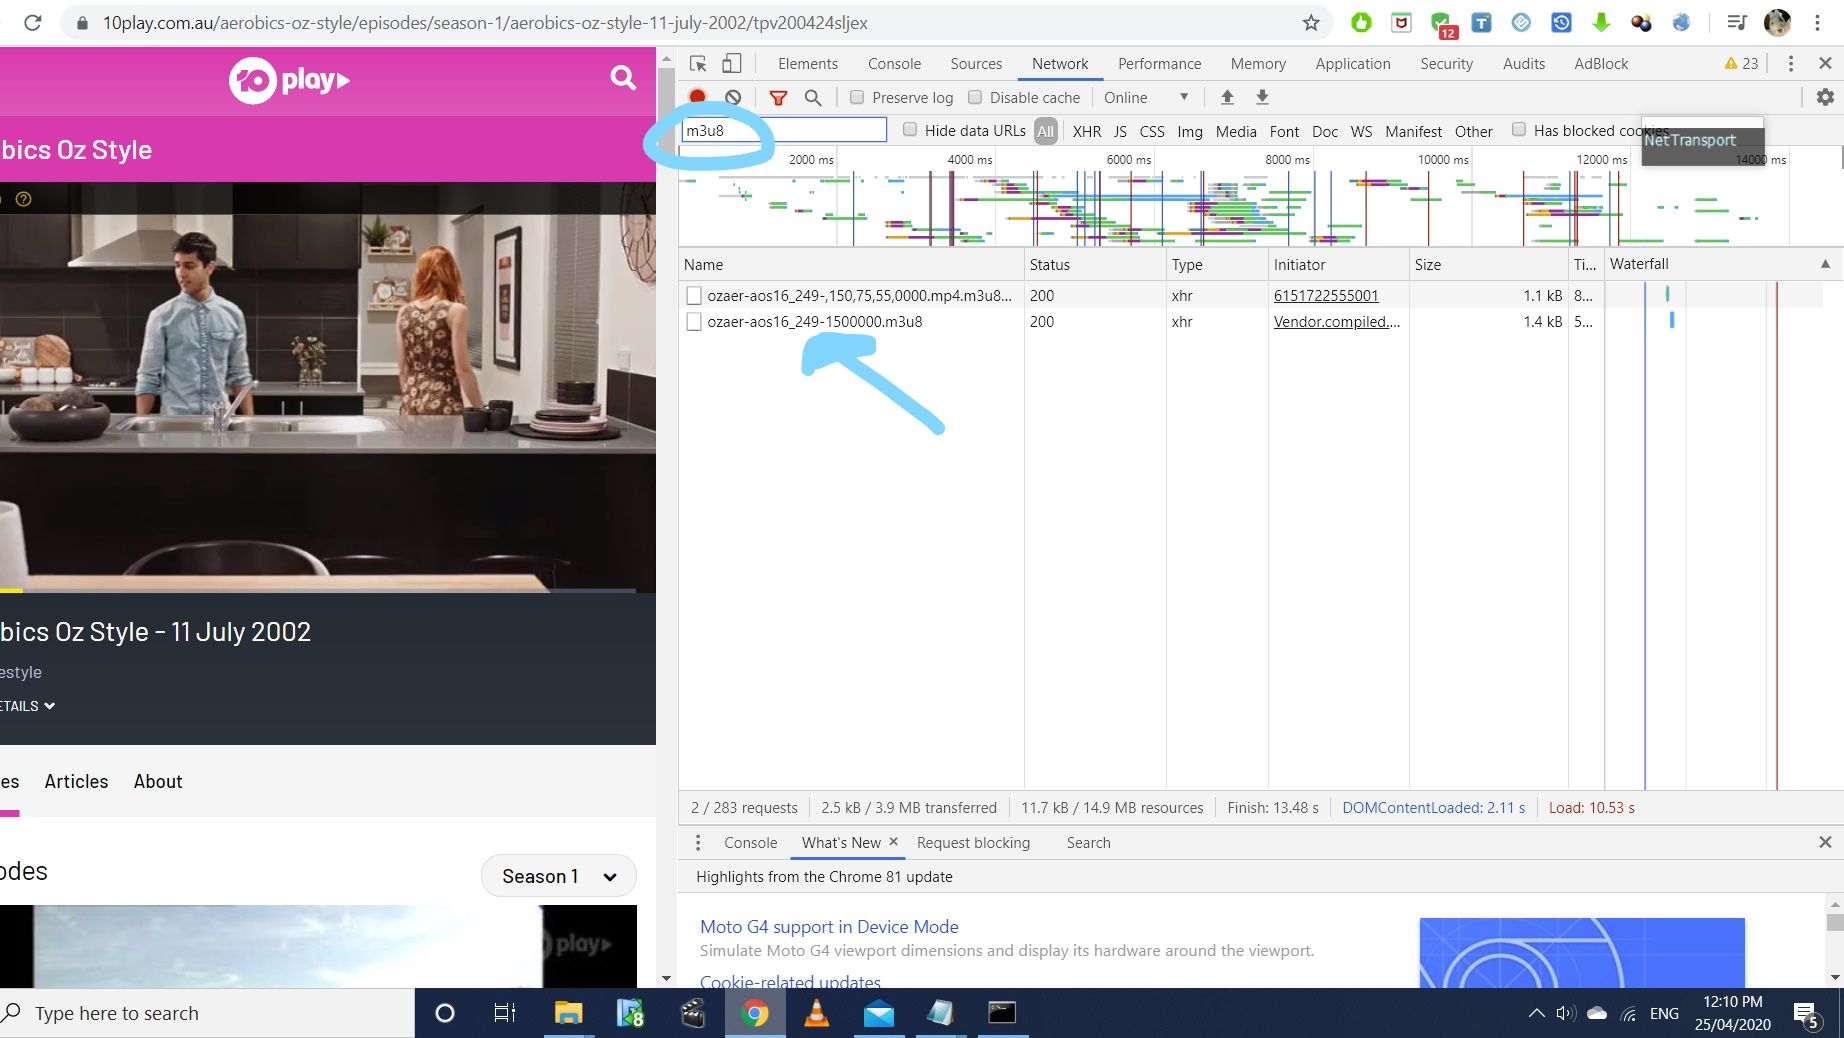Toggle the device toolbar icon
This screenshot has height=1038, width=1844.
pos(732,63)
